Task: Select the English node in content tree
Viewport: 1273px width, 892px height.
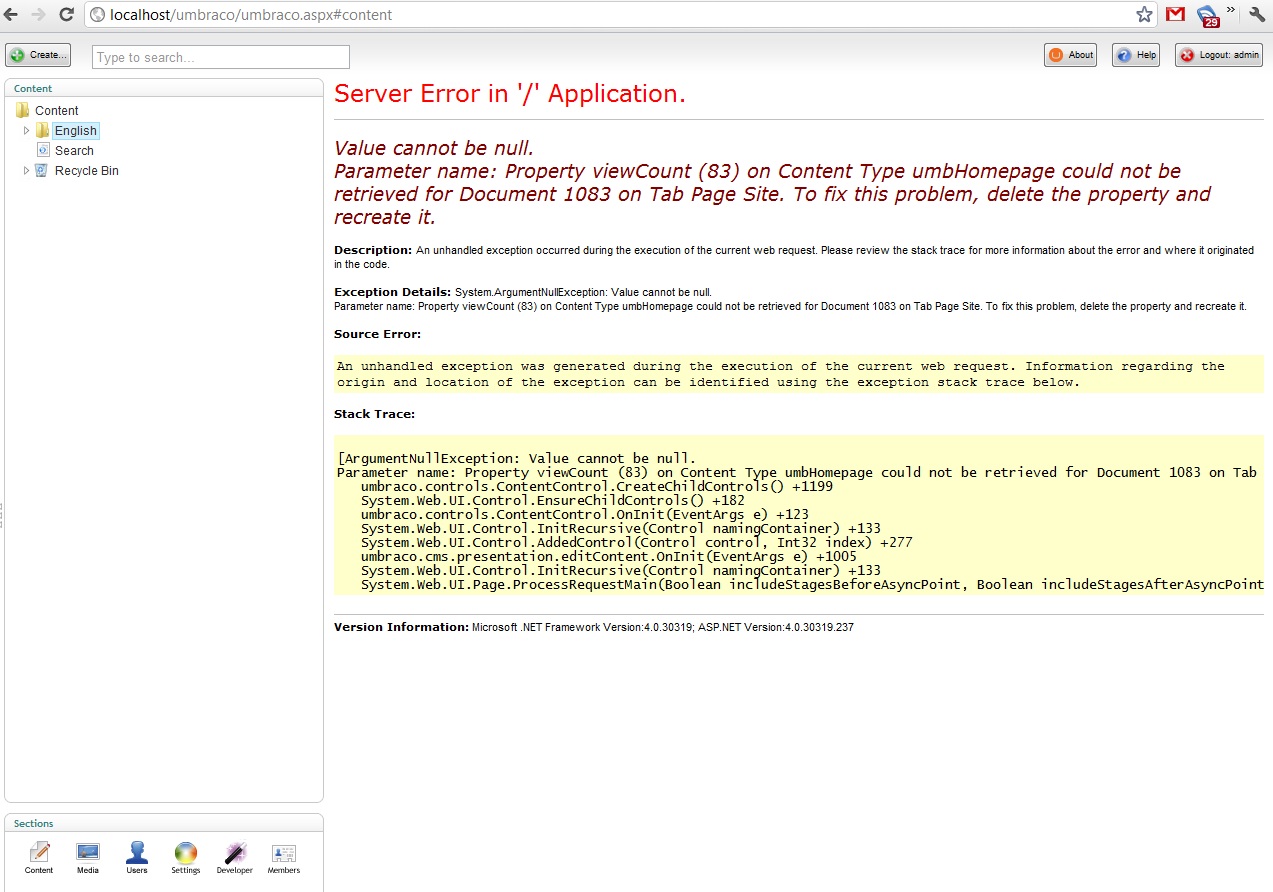Action: pos(76,131)
